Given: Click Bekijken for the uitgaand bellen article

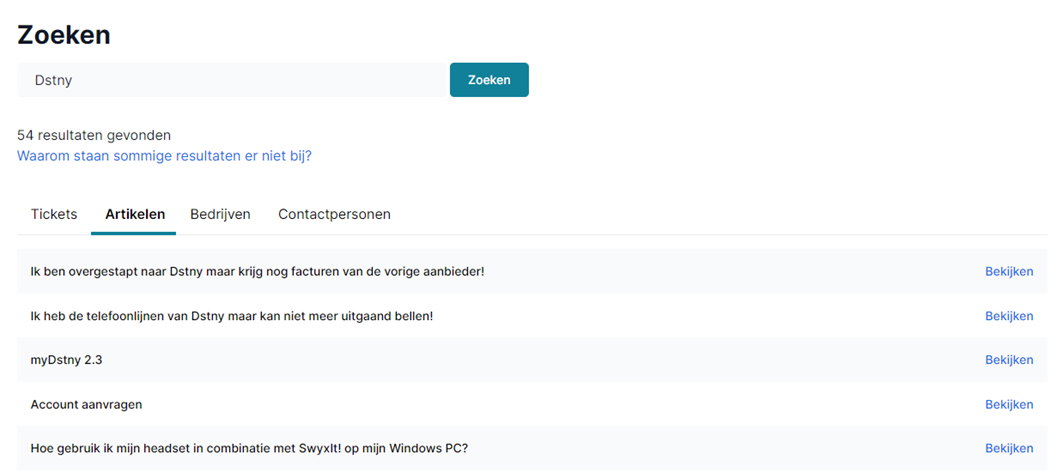Looking at the screenshot, I should [1009, 316].
